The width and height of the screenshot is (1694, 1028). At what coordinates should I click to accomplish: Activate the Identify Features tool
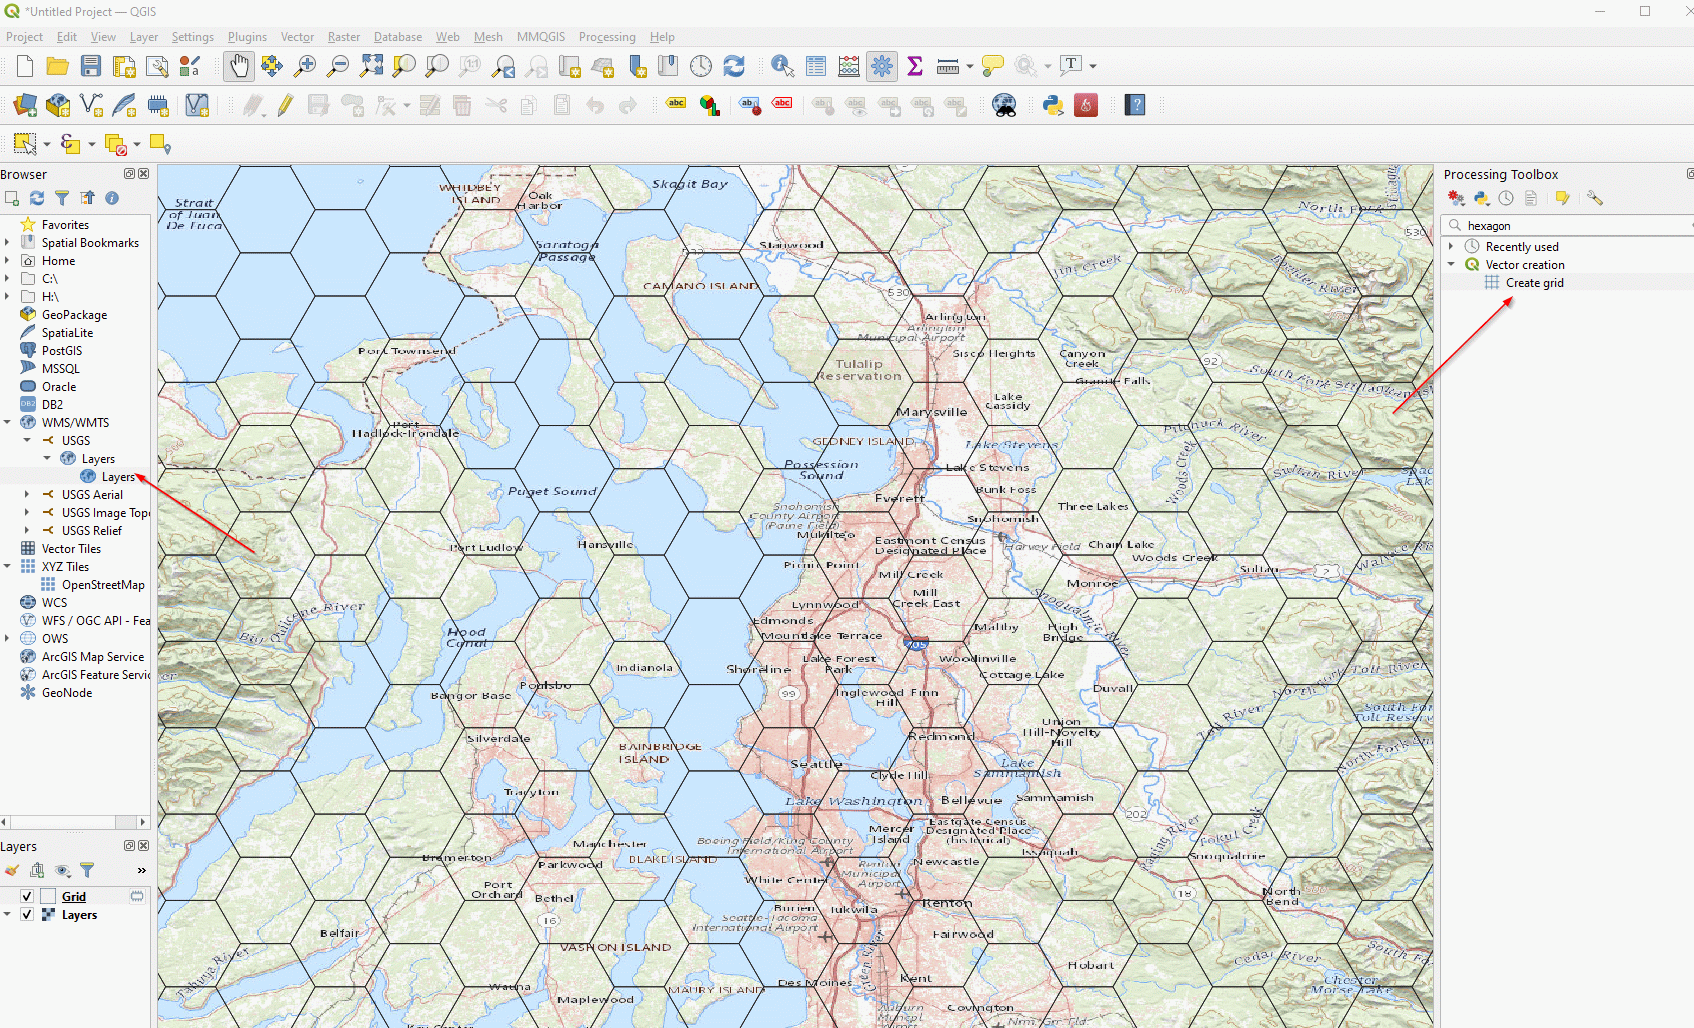click(783, 66)
